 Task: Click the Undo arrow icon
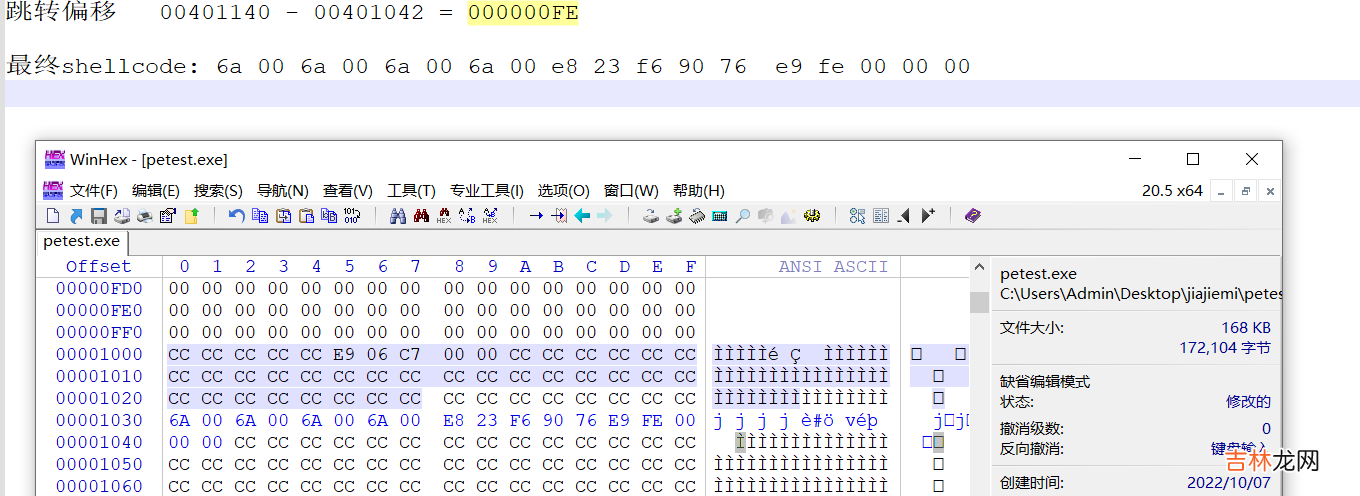tap(236, 216)
